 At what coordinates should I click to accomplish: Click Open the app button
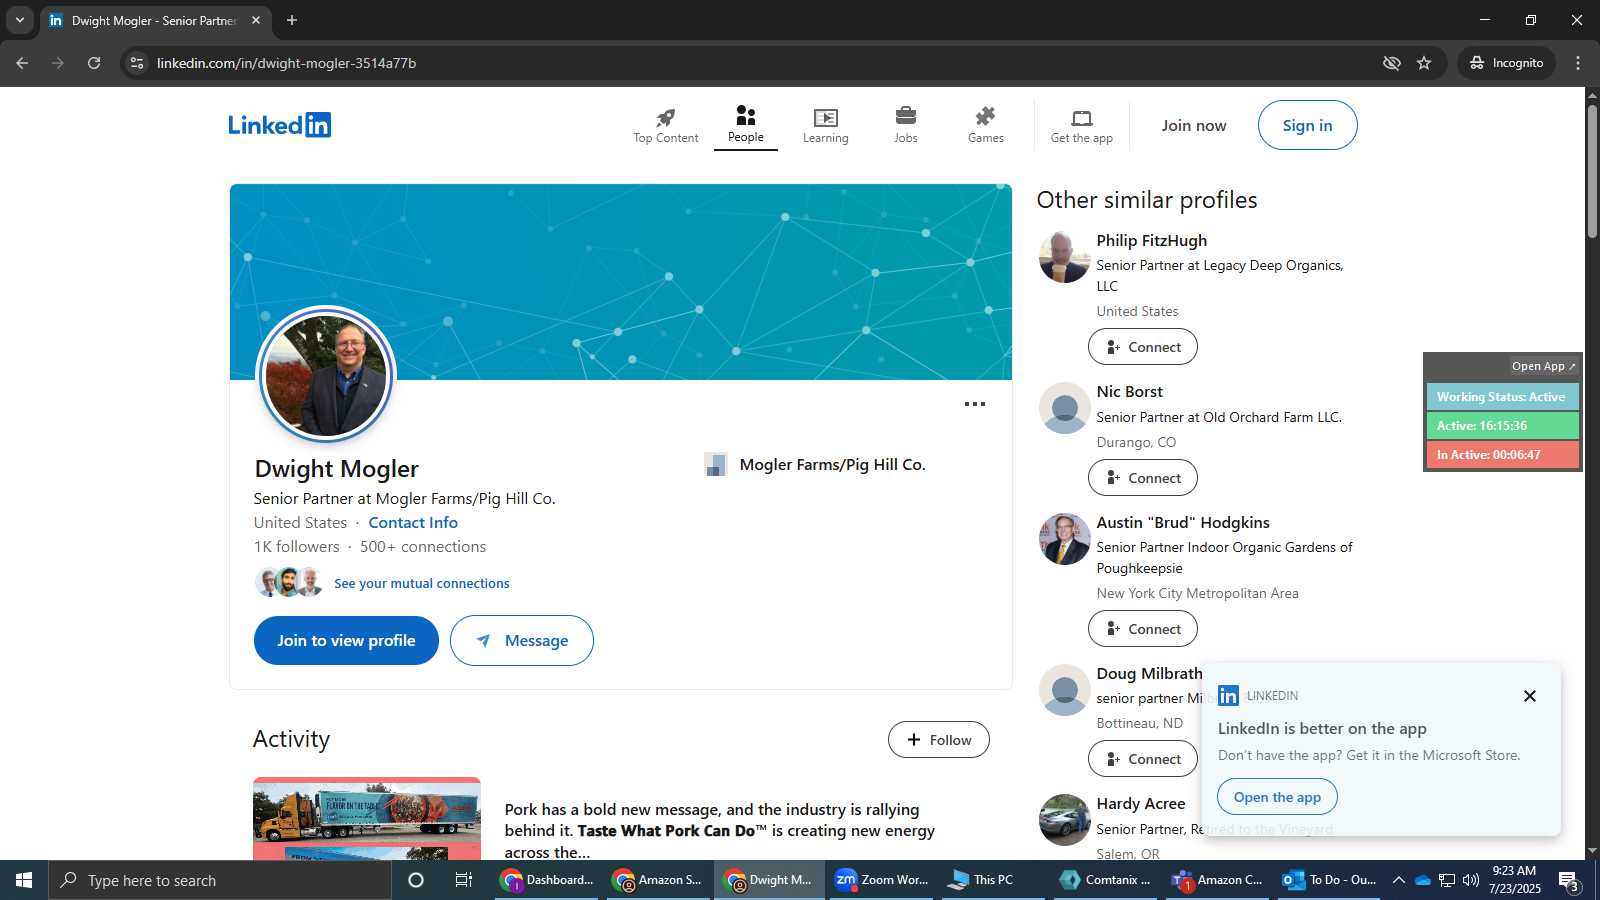(x=1277, y=797)
